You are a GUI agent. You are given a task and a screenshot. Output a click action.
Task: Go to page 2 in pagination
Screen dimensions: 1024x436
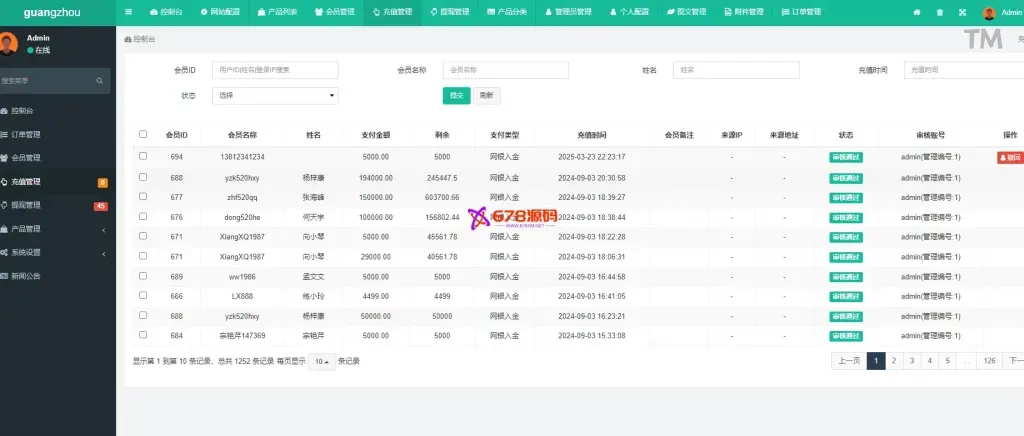pyautogui.click(x=894, y=361)
